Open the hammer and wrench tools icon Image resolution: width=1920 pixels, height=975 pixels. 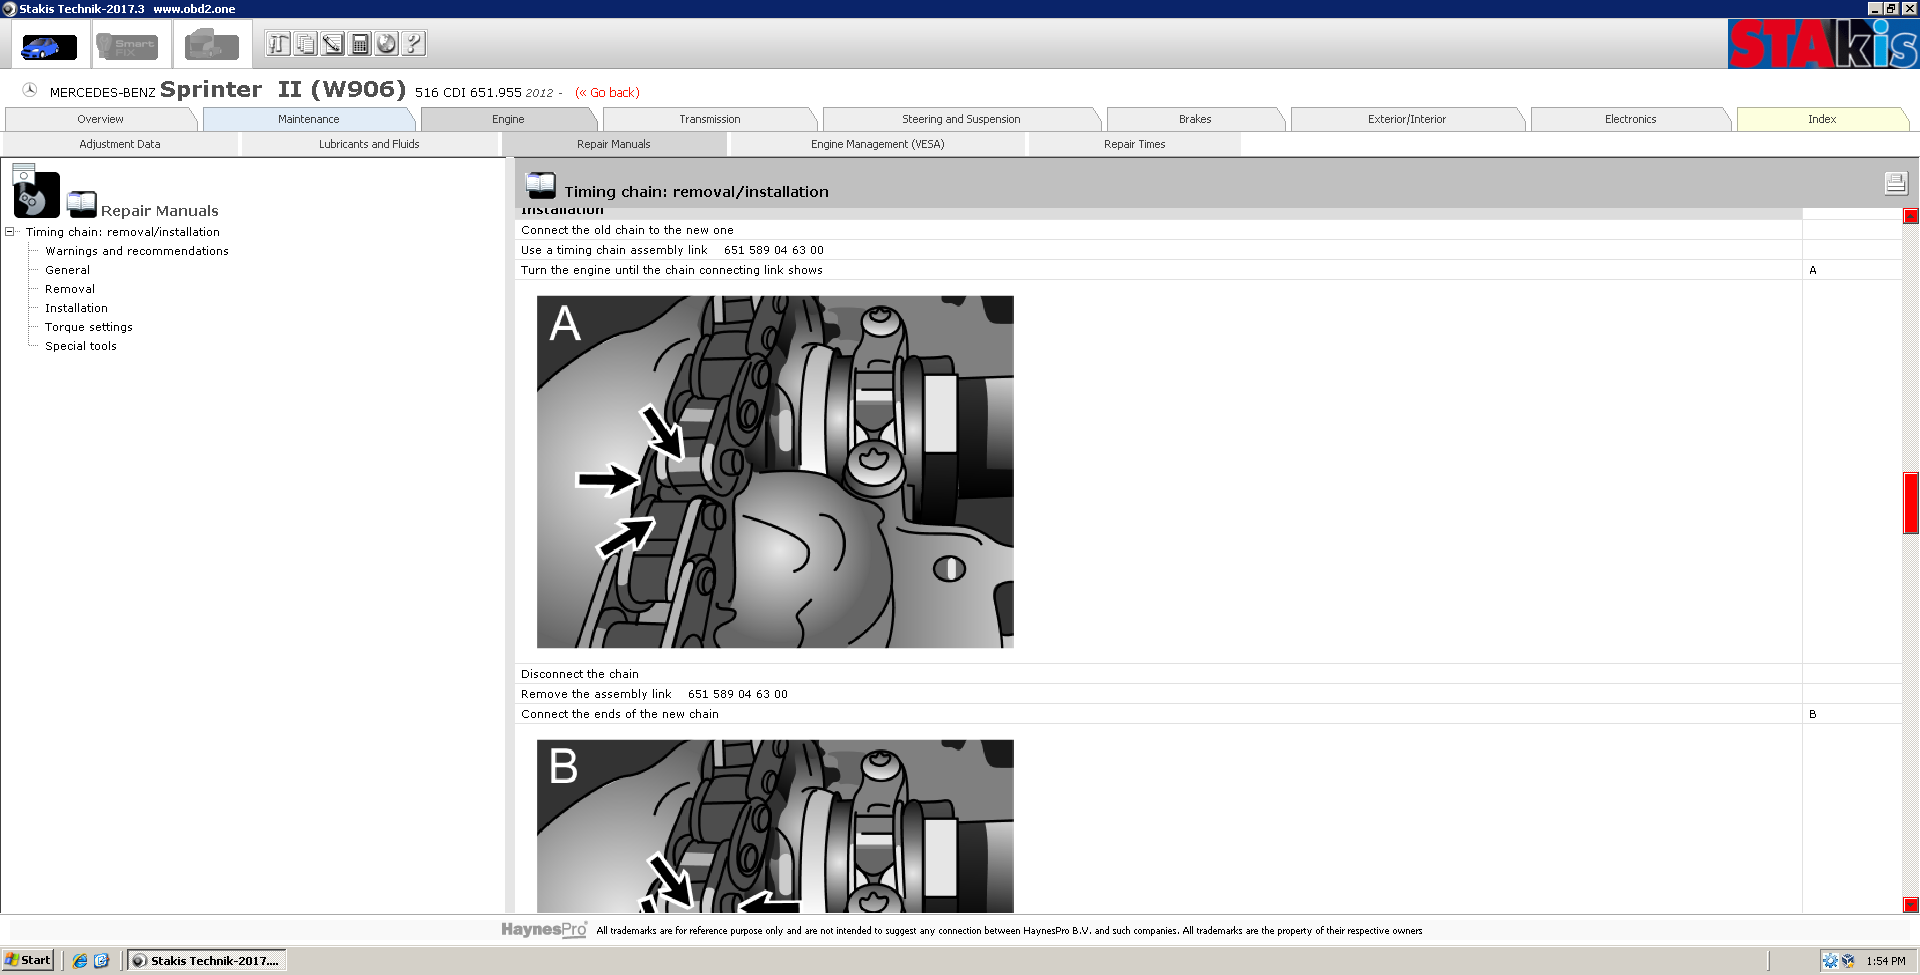(x=278, y=44)
